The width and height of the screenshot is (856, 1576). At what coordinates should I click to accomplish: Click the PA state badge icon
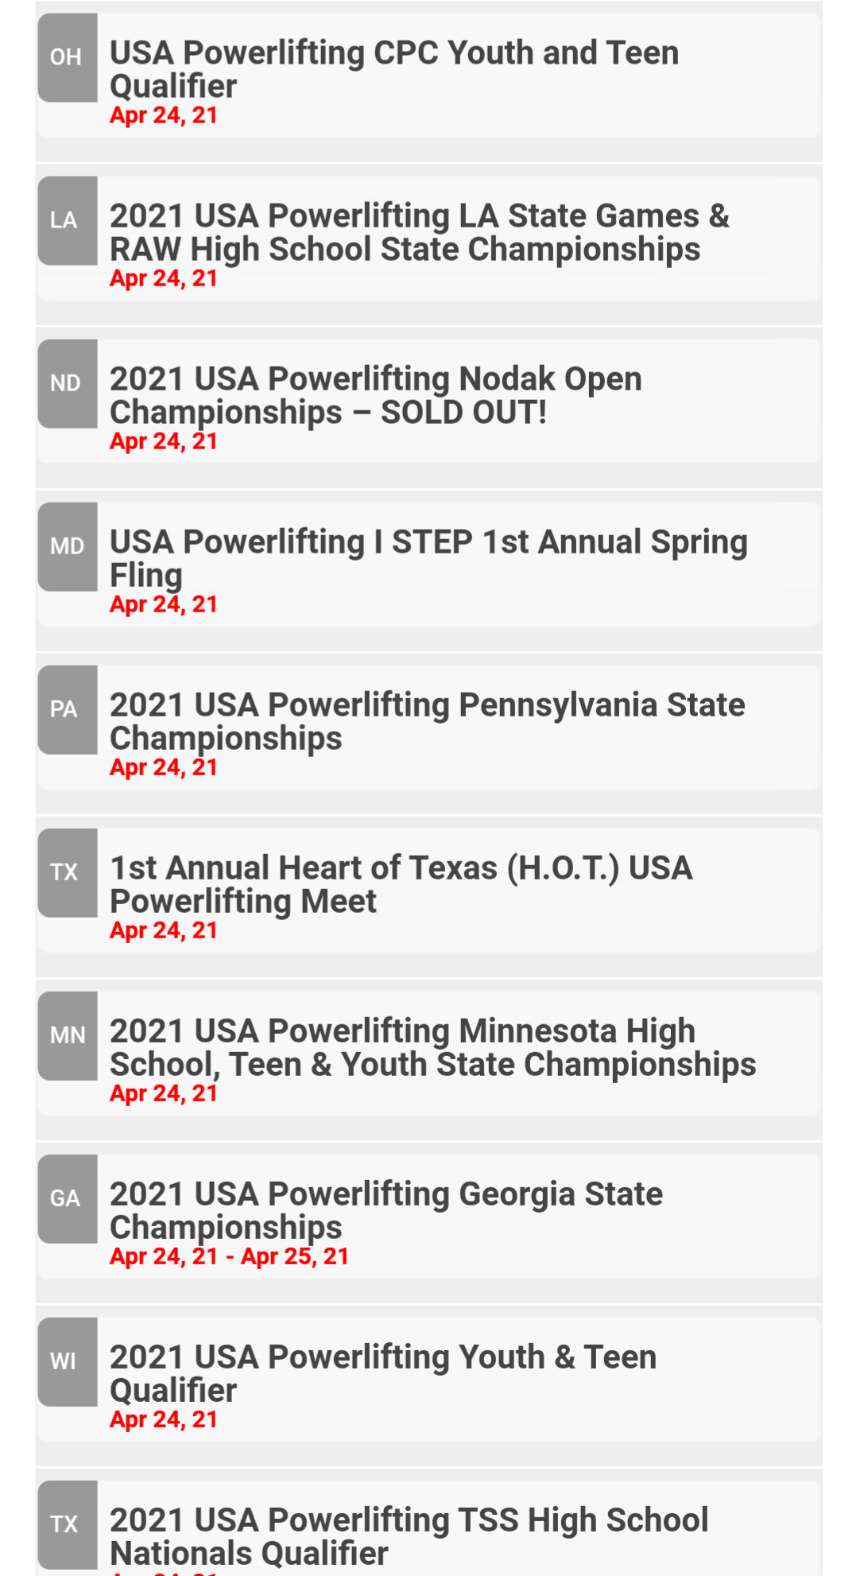[67, 709]
